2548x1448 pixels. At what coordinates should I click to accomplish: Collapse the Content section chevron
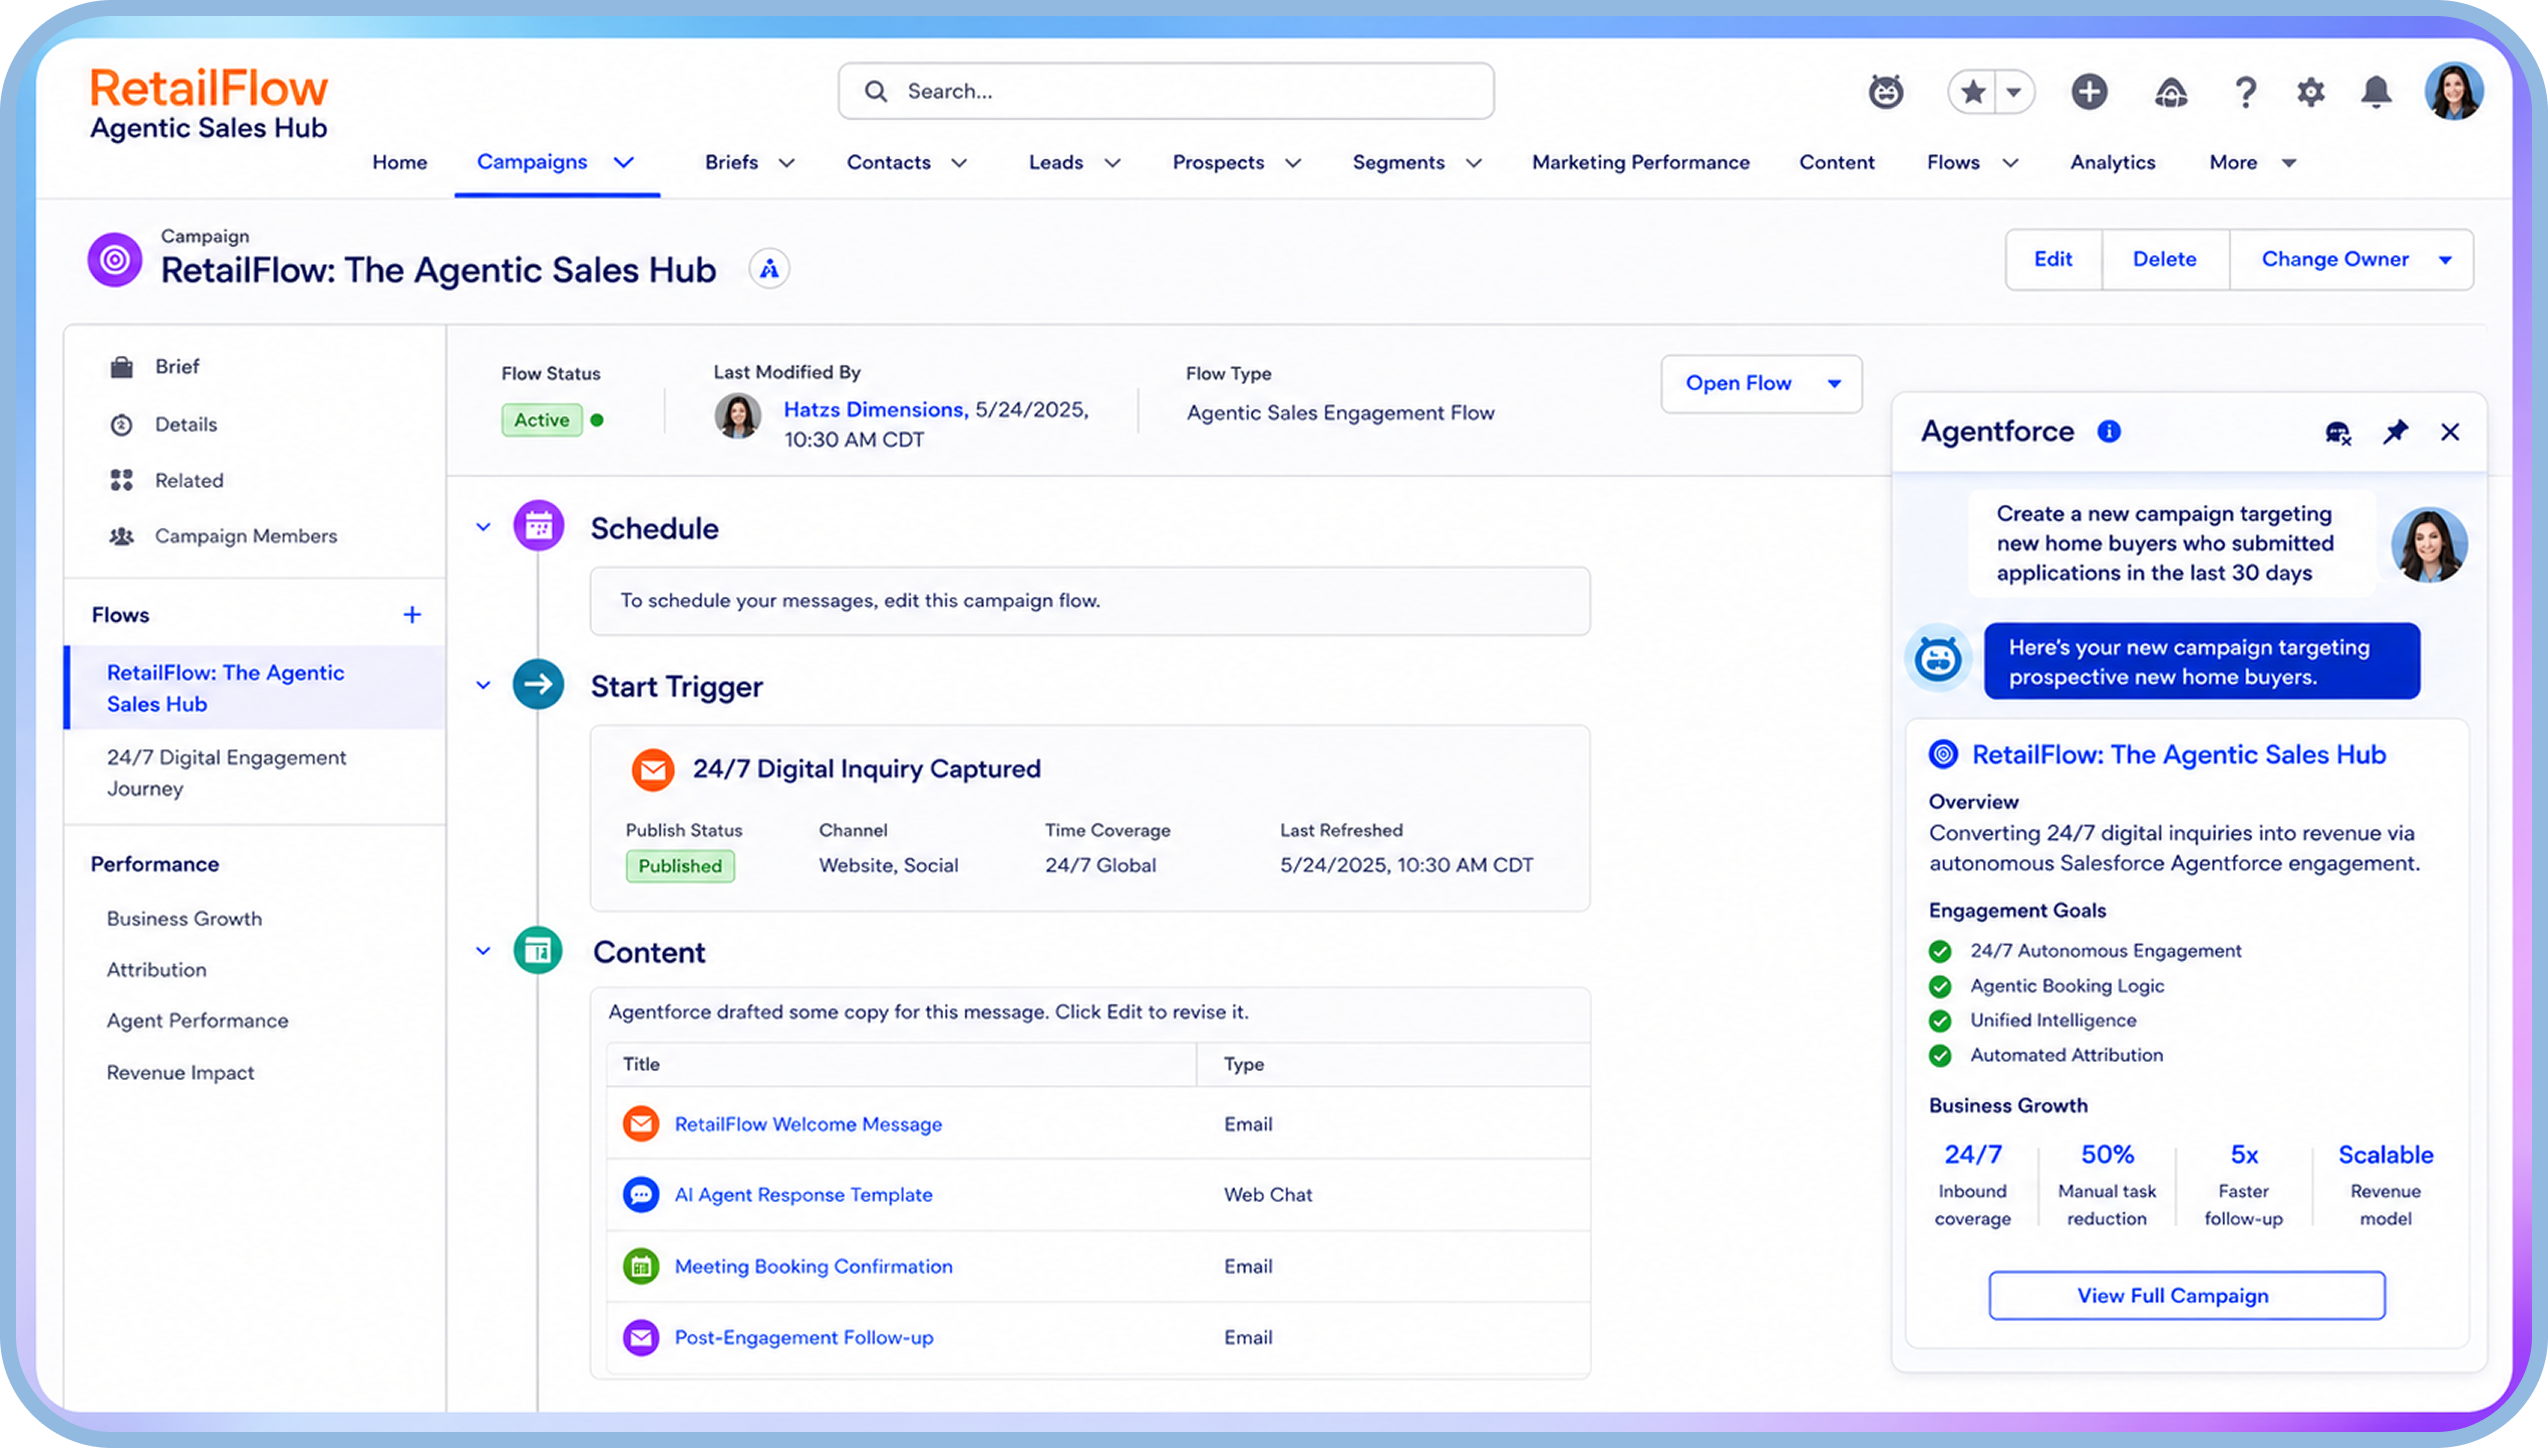coord(483,951)
